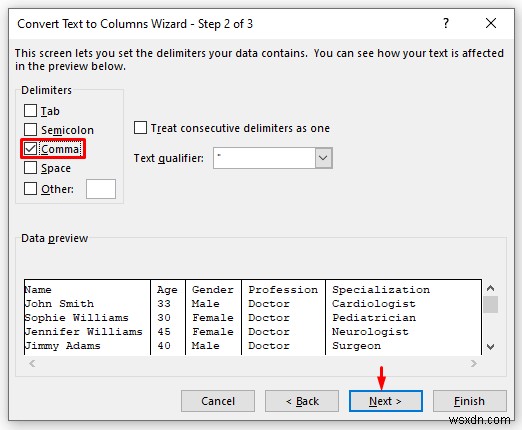
Task: Select the Age column header in preview
Action: tap(167, 290)
